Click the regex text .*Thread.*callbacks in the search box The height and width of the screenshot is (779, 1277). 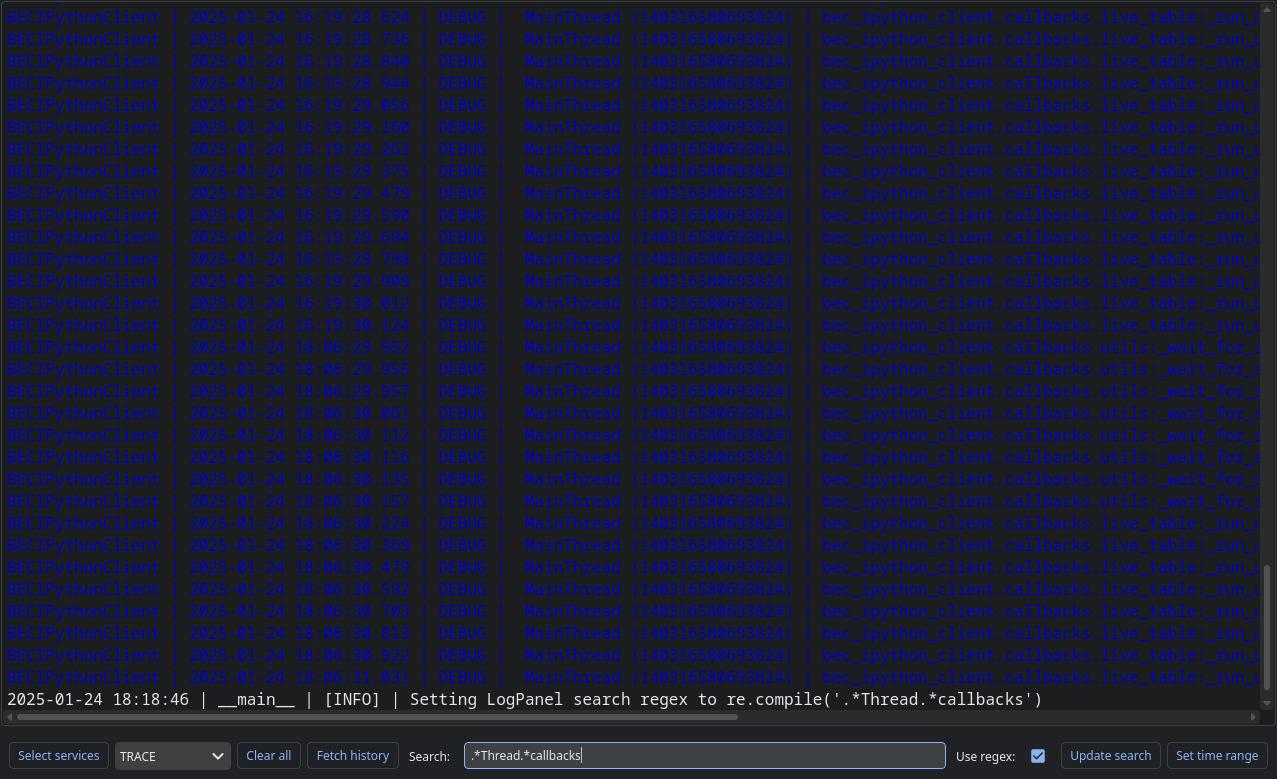click(x=525, y=755)
